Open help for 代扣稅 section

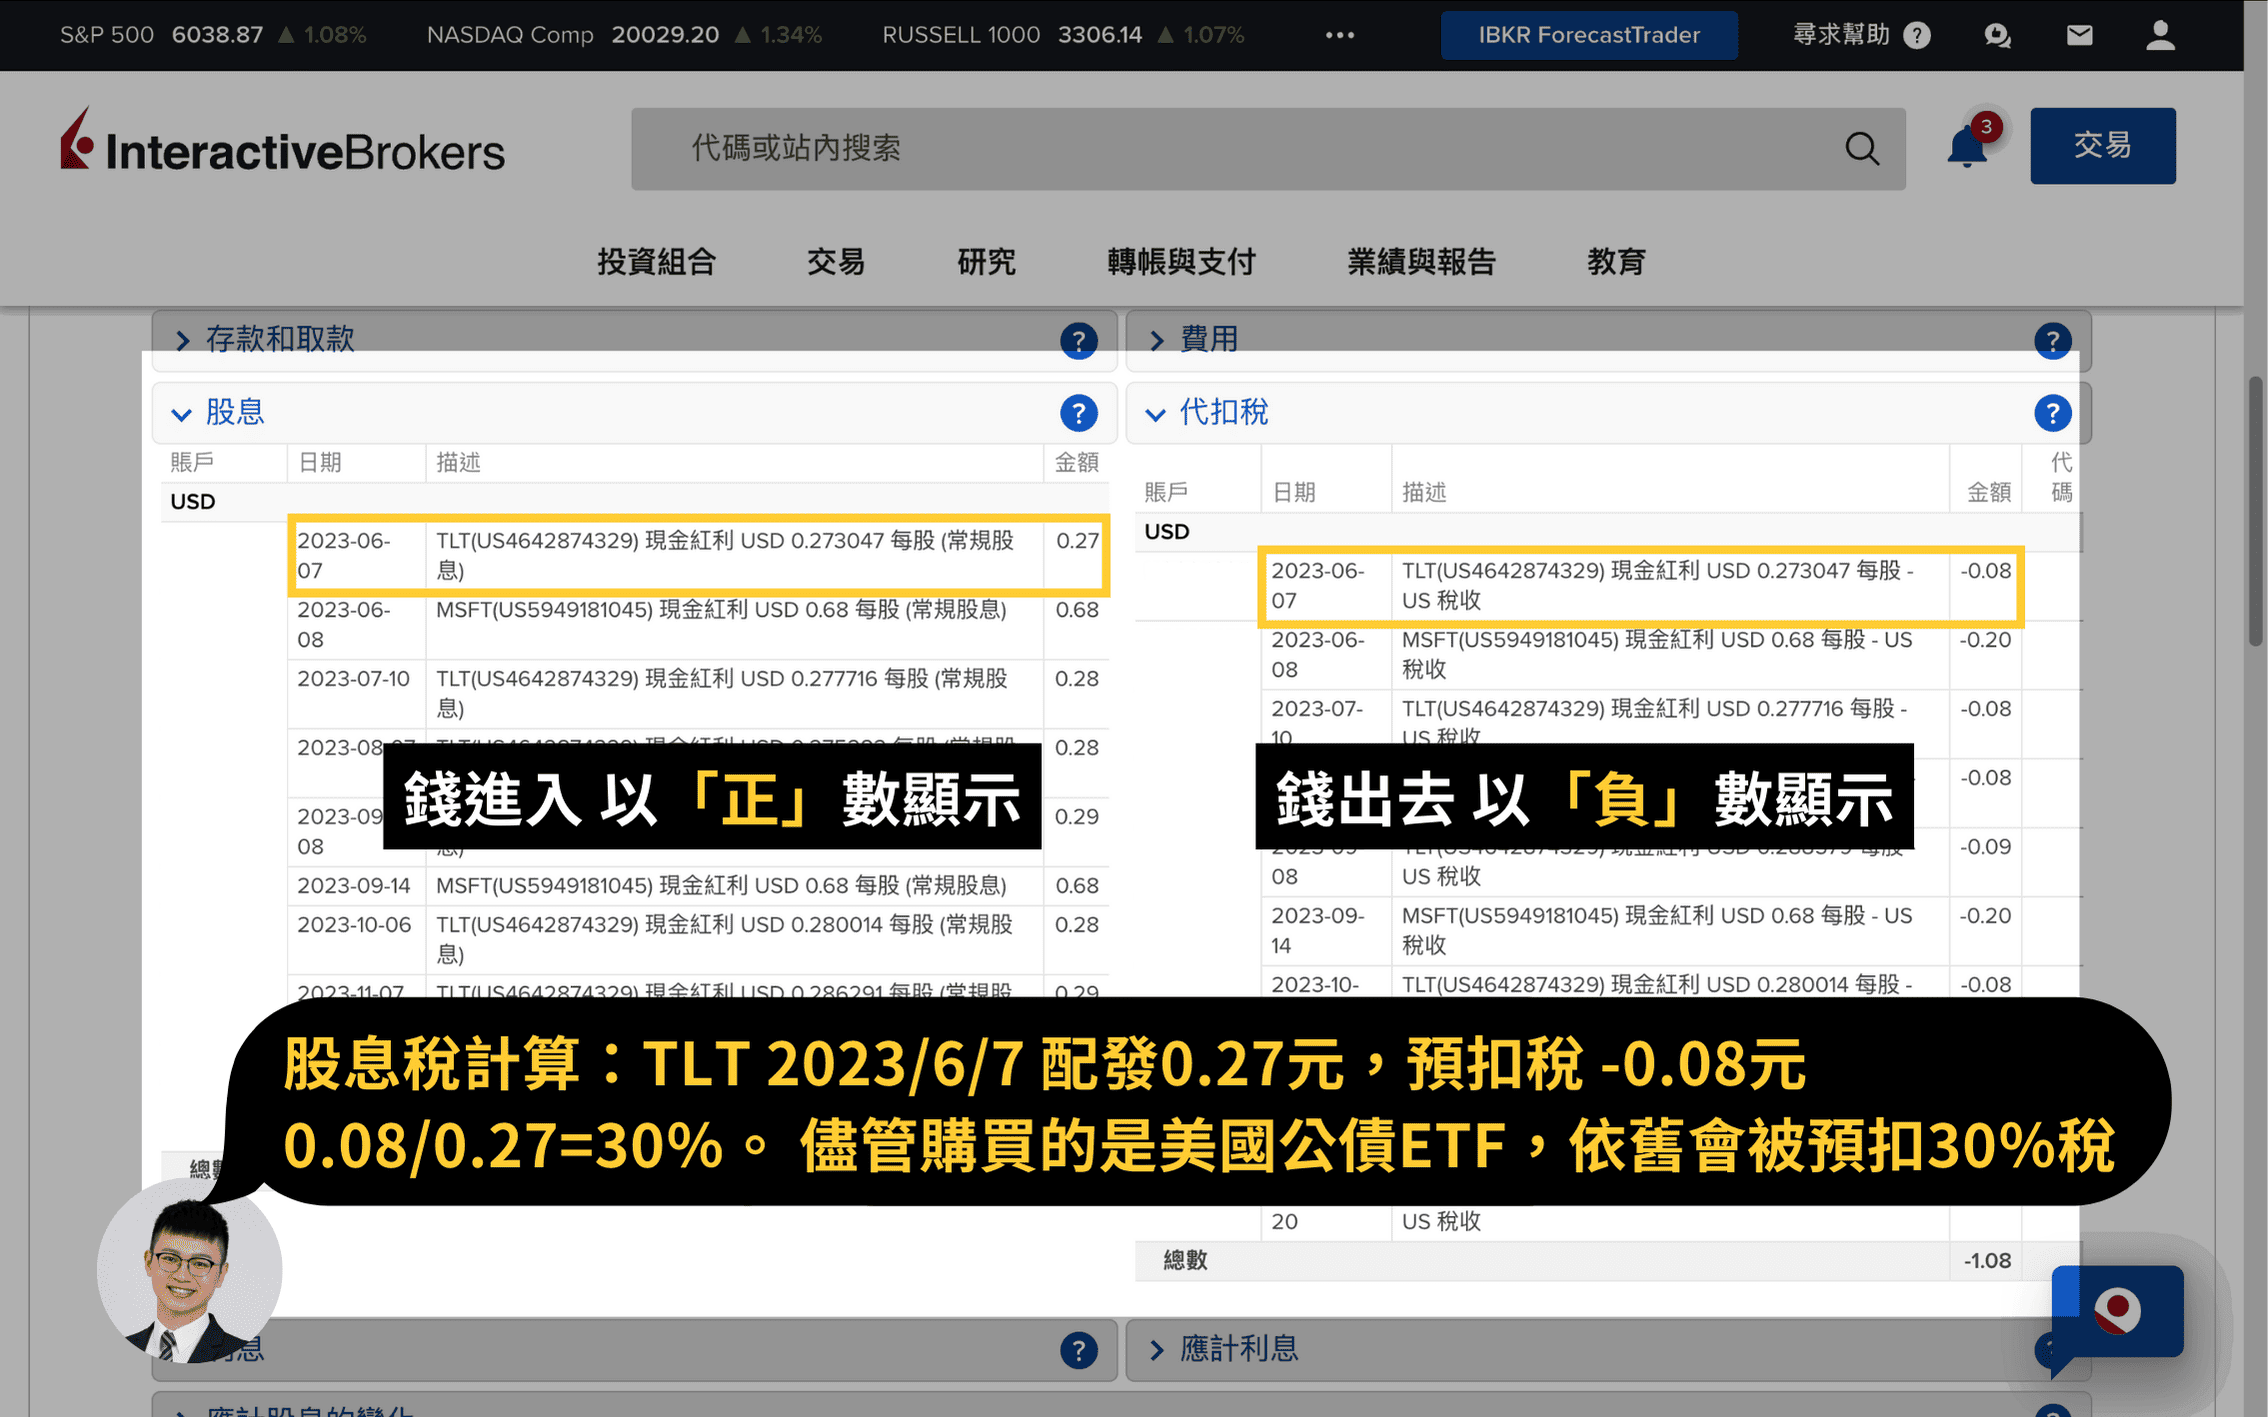(2052, 413)
